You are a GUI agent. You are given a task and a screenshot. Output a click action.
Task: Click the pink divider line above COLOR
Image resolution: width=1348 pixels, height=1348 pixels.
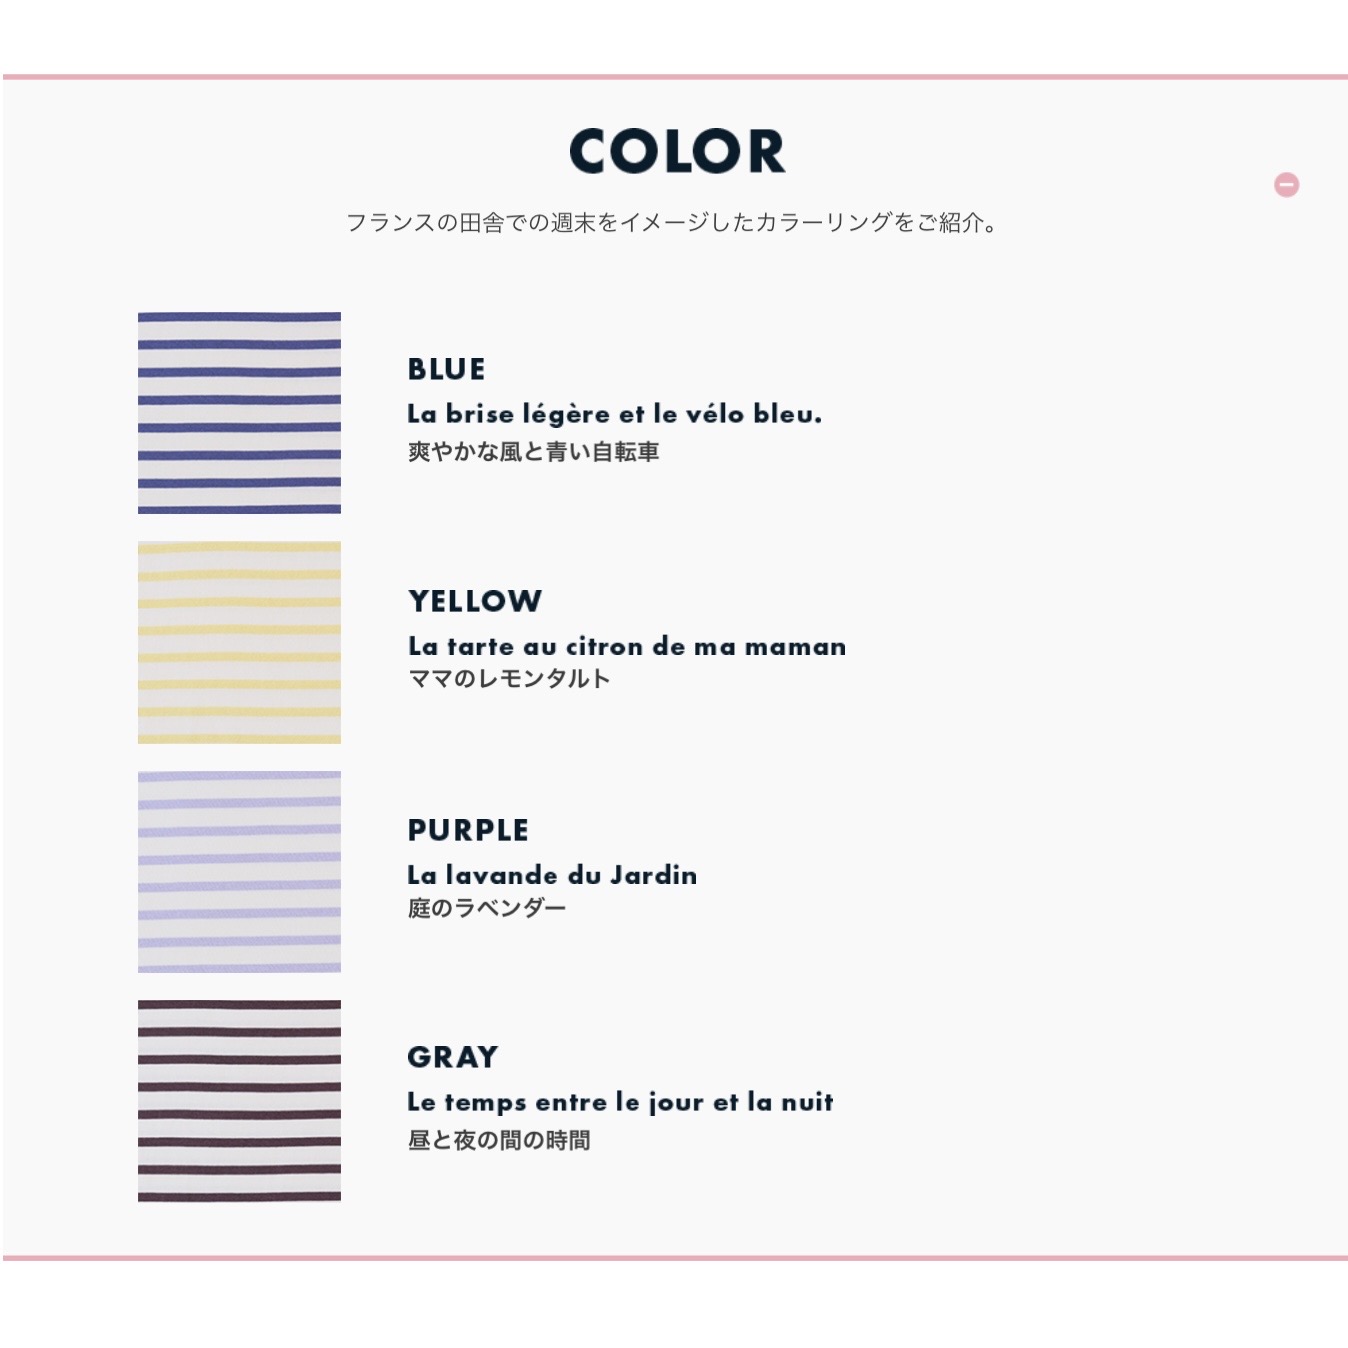click(x=674, y=77)
